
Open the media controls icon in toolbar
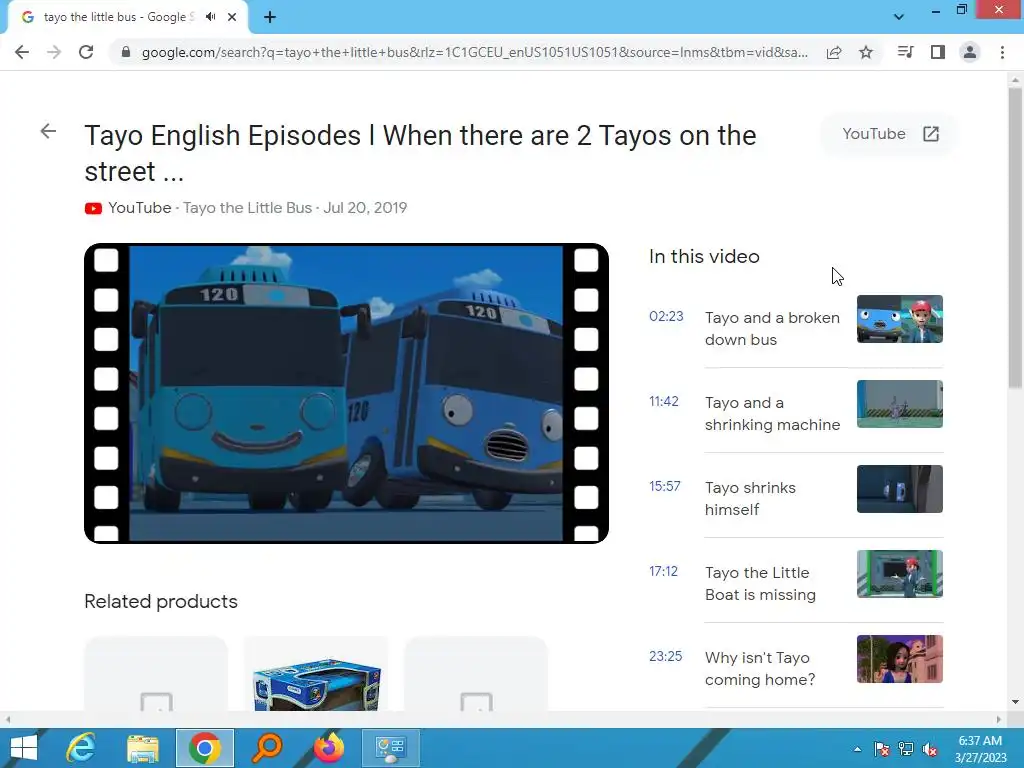(x=905, y=52)
